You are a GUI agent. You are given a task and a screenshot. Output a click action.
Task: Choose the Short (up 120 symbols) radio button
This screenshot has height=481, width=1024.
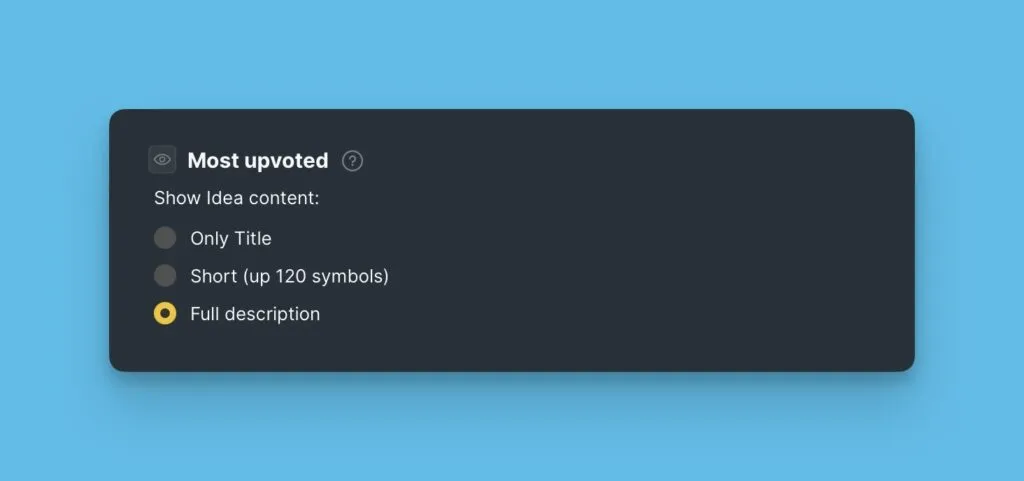(x=165, y=276)
